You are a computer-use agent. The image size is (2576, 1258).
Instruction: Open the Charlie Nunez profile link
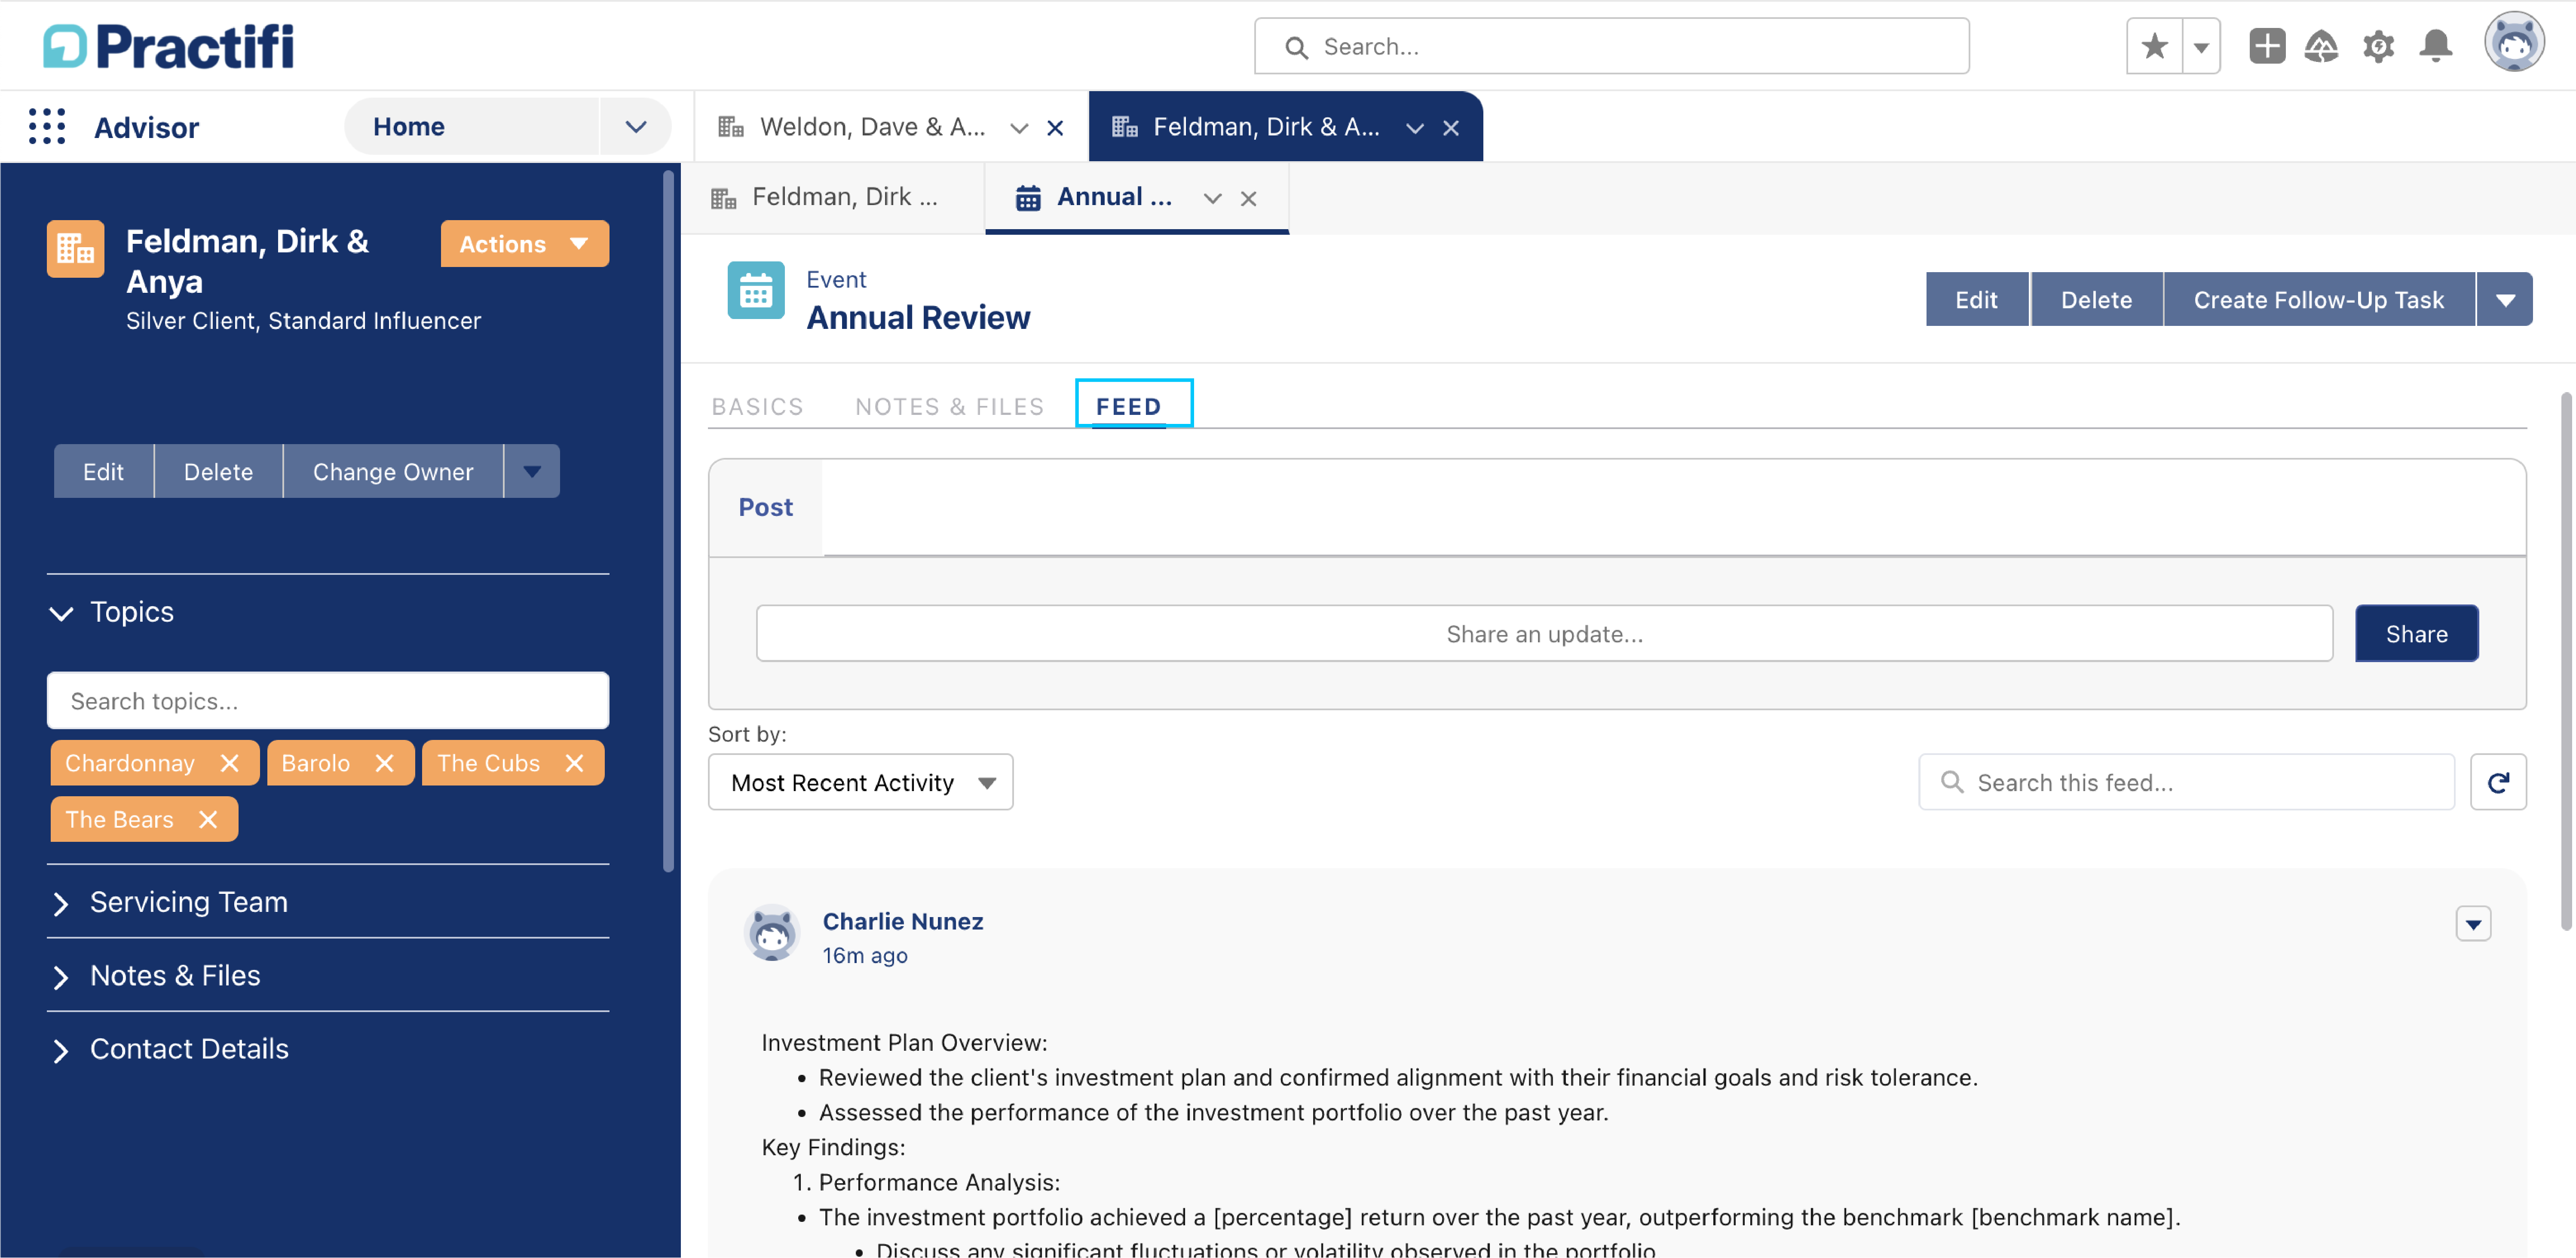pyautogui.click(x=903, y=921)
